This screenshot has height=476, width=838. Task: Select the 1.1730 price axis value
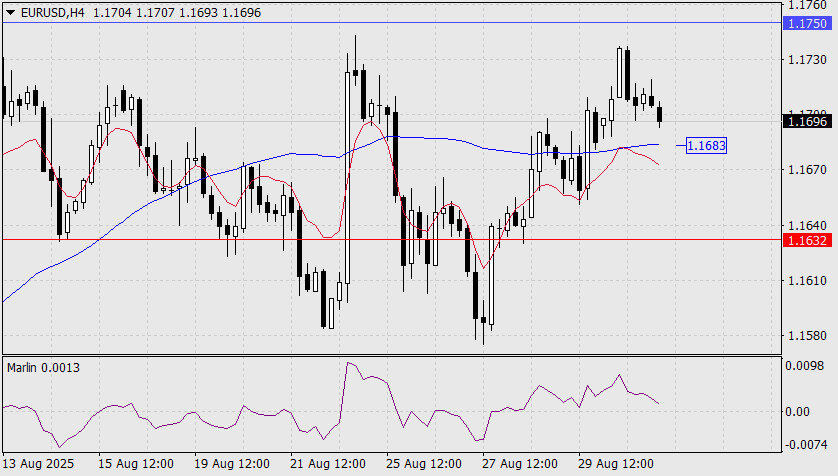[x=807, y=59]
